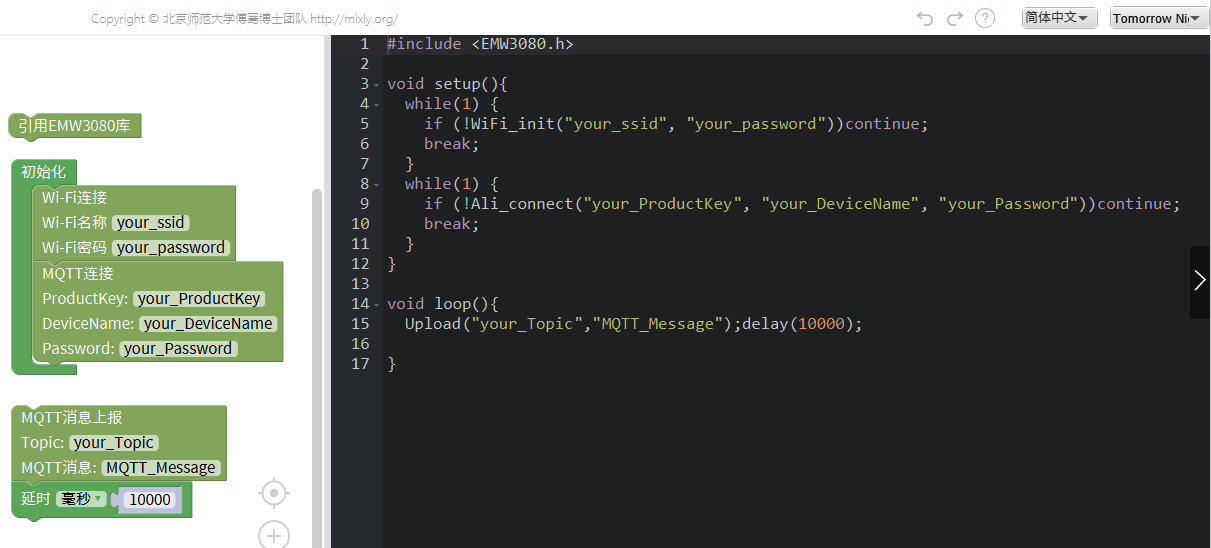
Task: Open the help question mark icon
Action: (985, 18)
